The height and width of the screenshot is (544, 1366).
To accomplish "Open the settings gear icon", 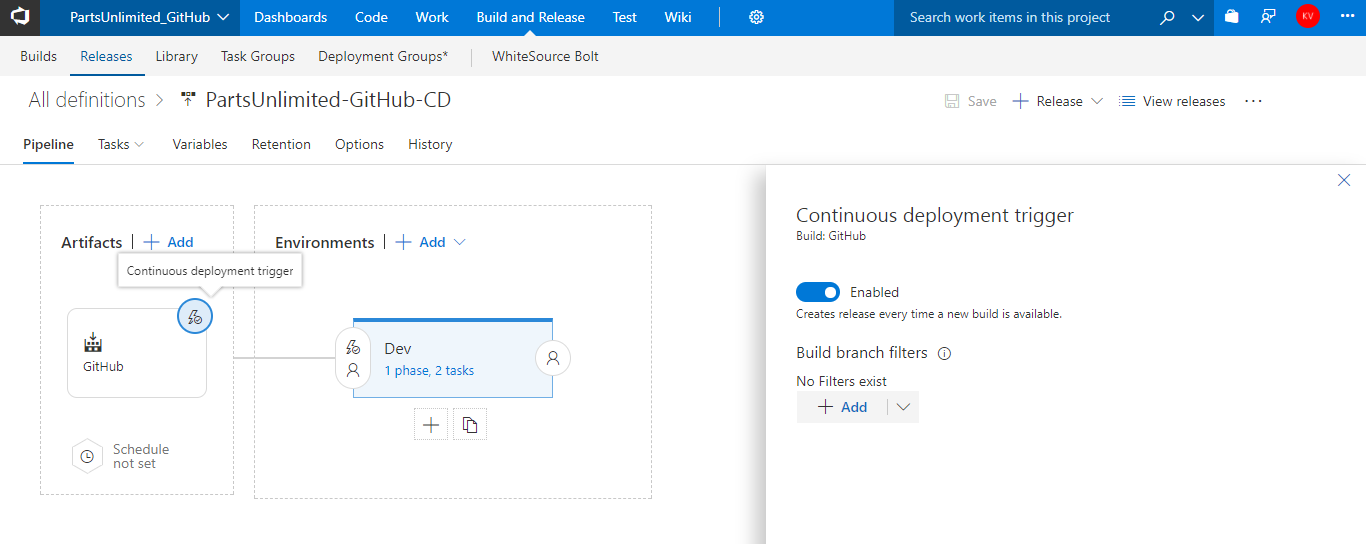I will (x=757, y=17).
